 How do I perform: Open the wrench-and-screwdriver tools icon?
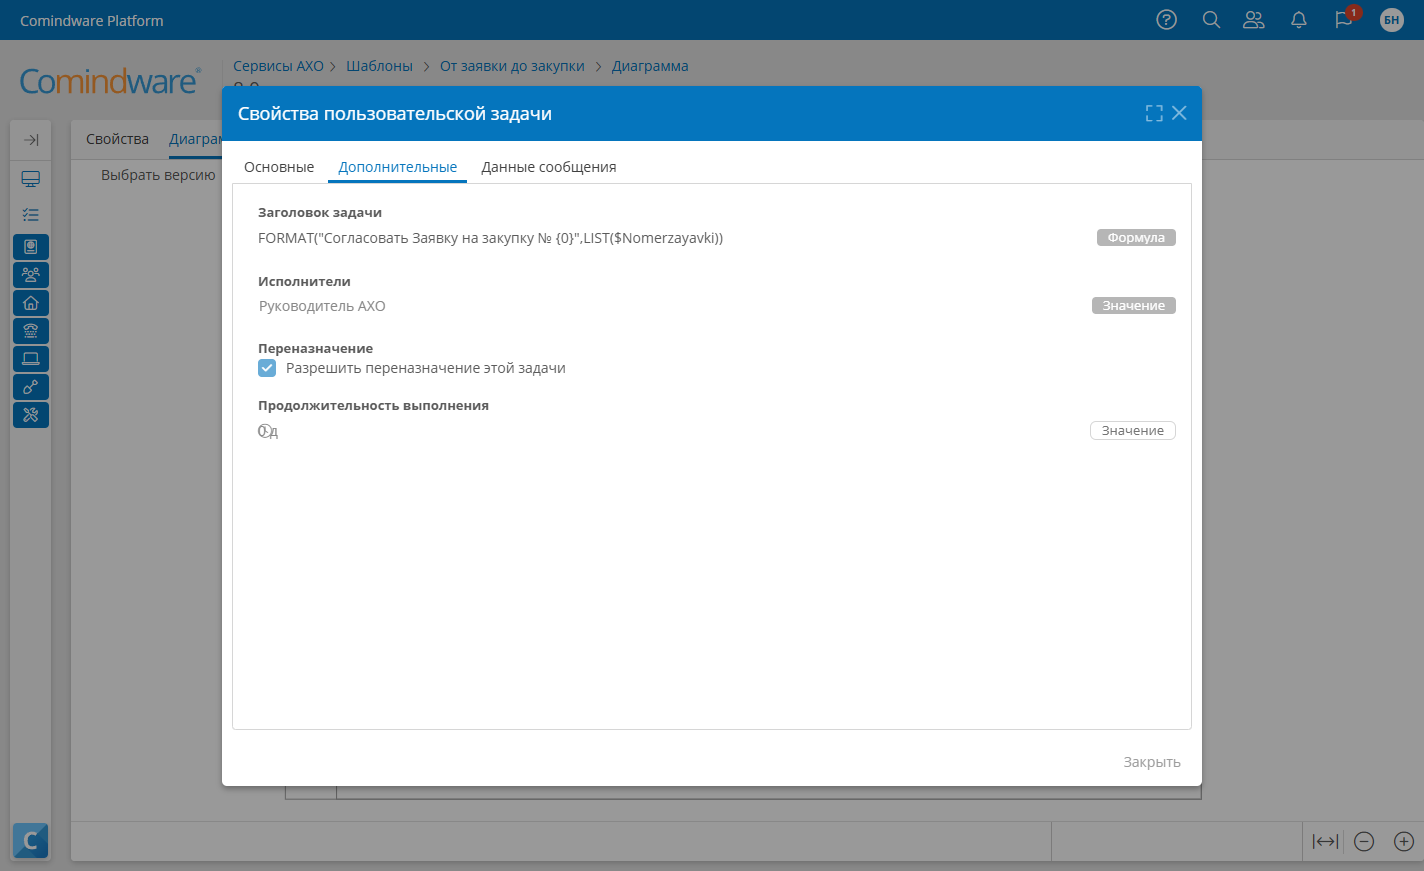(x=31, y=414)
